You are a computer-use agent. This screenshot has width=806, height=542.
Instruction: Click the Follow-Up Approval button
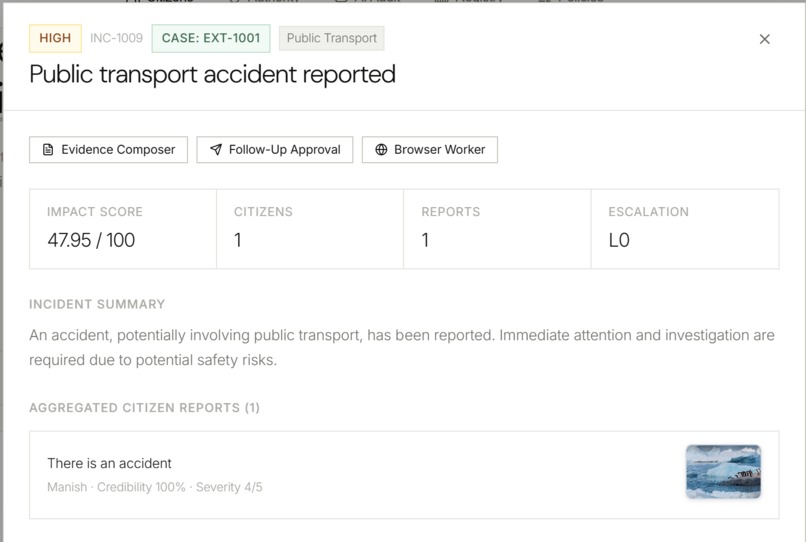(274, 150)
